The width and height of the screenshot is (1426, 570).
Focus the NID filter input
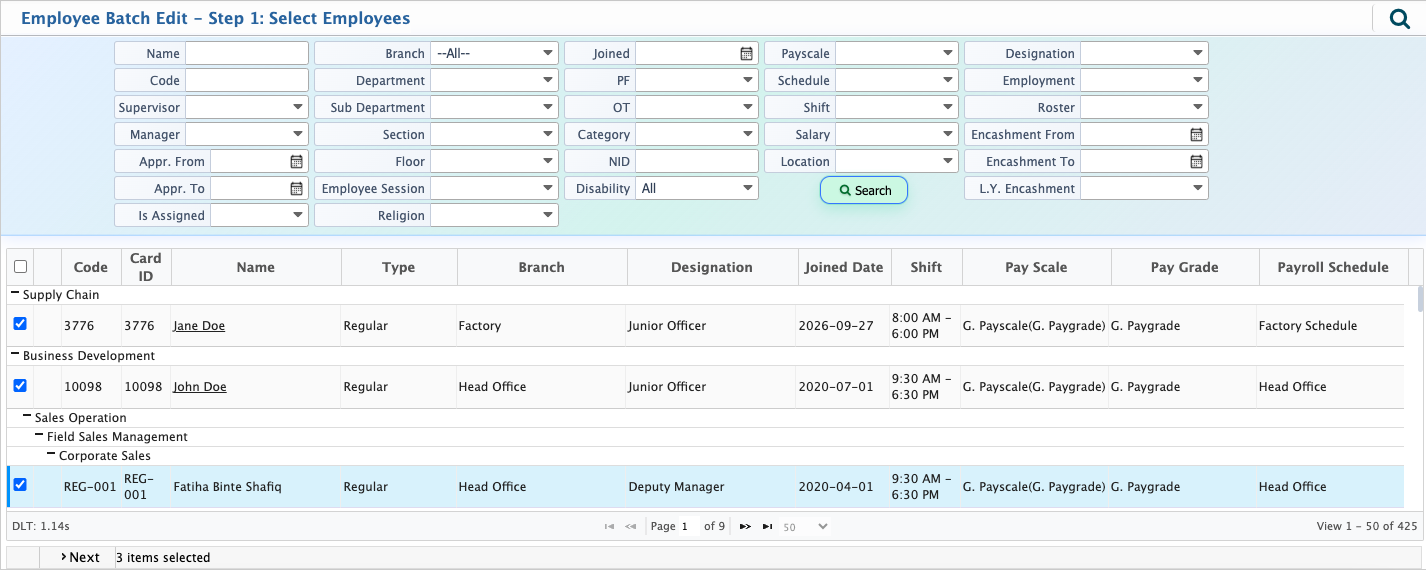click(x=697, y=161)
